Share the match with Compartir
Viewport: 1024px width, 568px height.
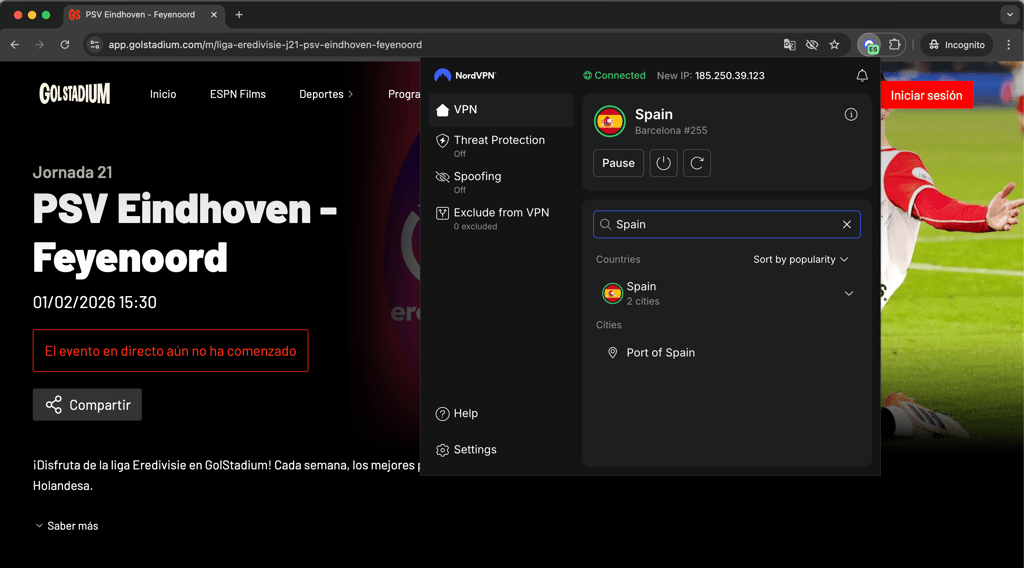click(x=88, y=405)
